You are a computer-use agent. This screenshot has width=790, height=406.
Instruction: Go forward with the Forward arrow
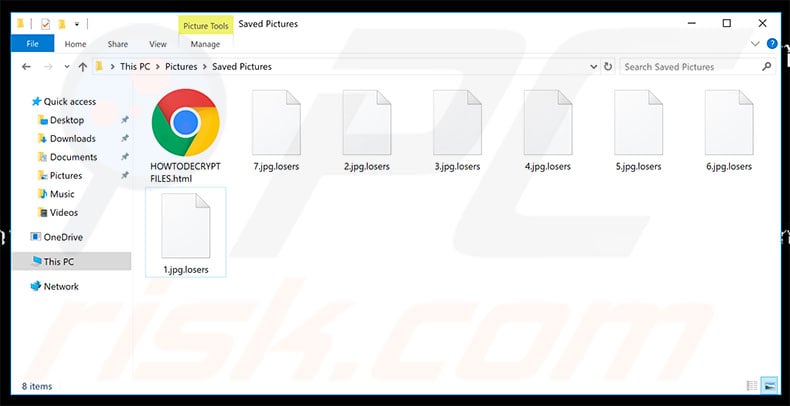point(48,66)
